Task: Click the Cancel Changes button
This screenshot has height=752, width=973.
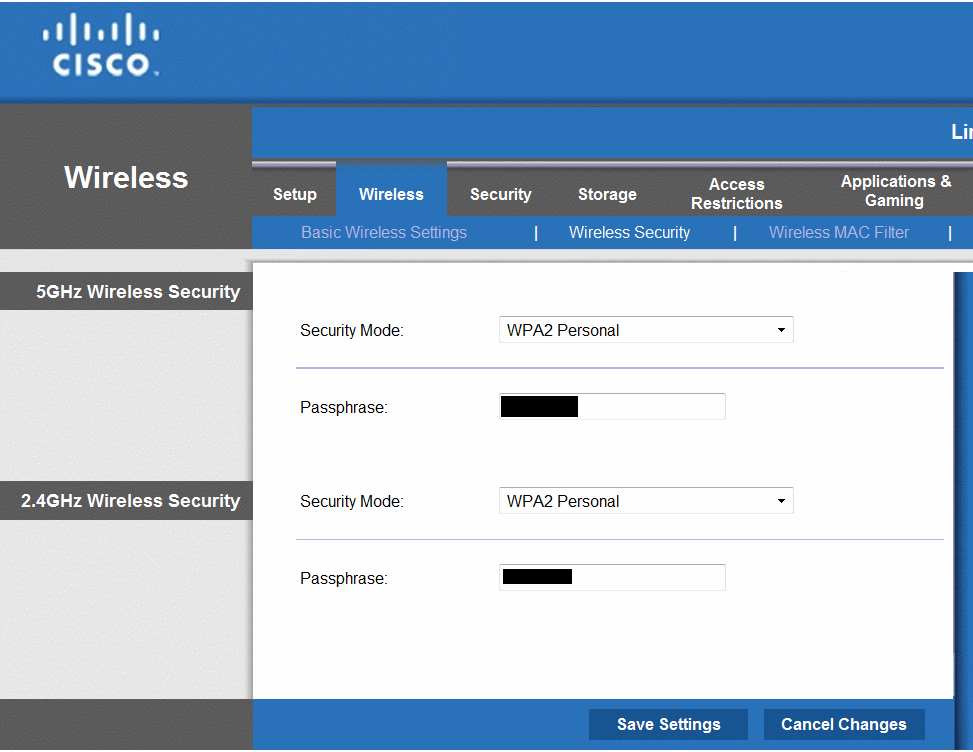Action: [843, 724]
